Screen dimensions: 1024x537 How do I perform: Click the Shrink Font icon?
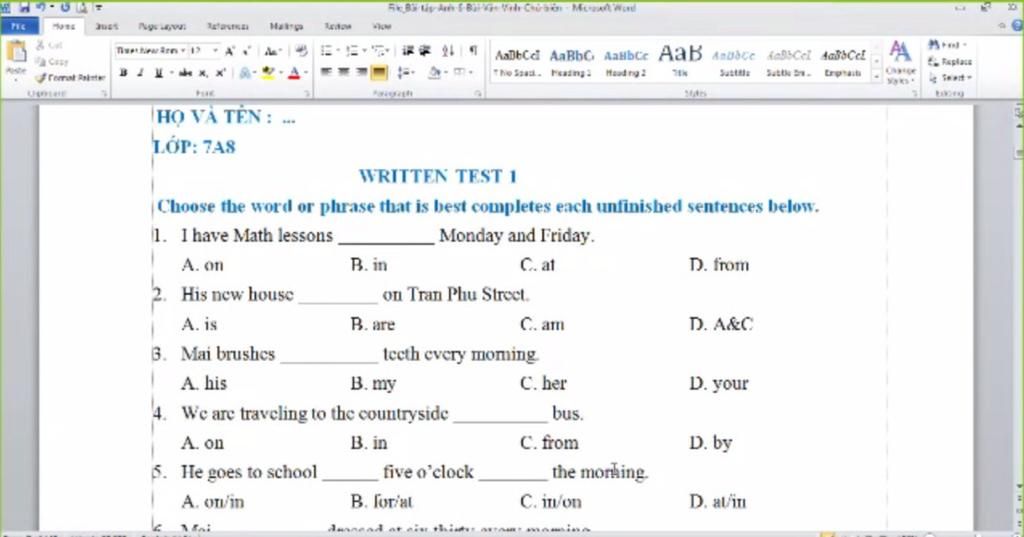pos(246,51)
